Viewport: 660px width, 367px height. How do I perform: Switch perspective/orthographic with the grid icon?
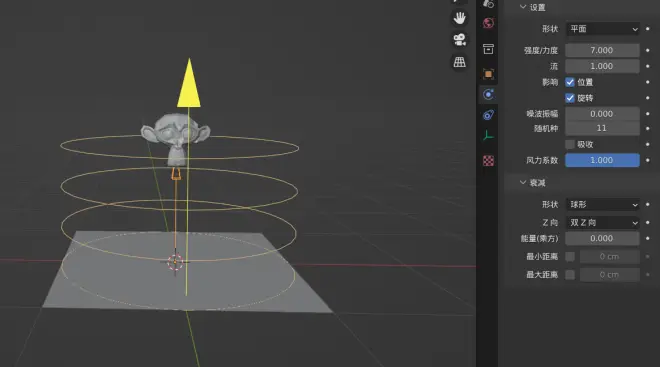pyautogui.click(x=460, y=62)
